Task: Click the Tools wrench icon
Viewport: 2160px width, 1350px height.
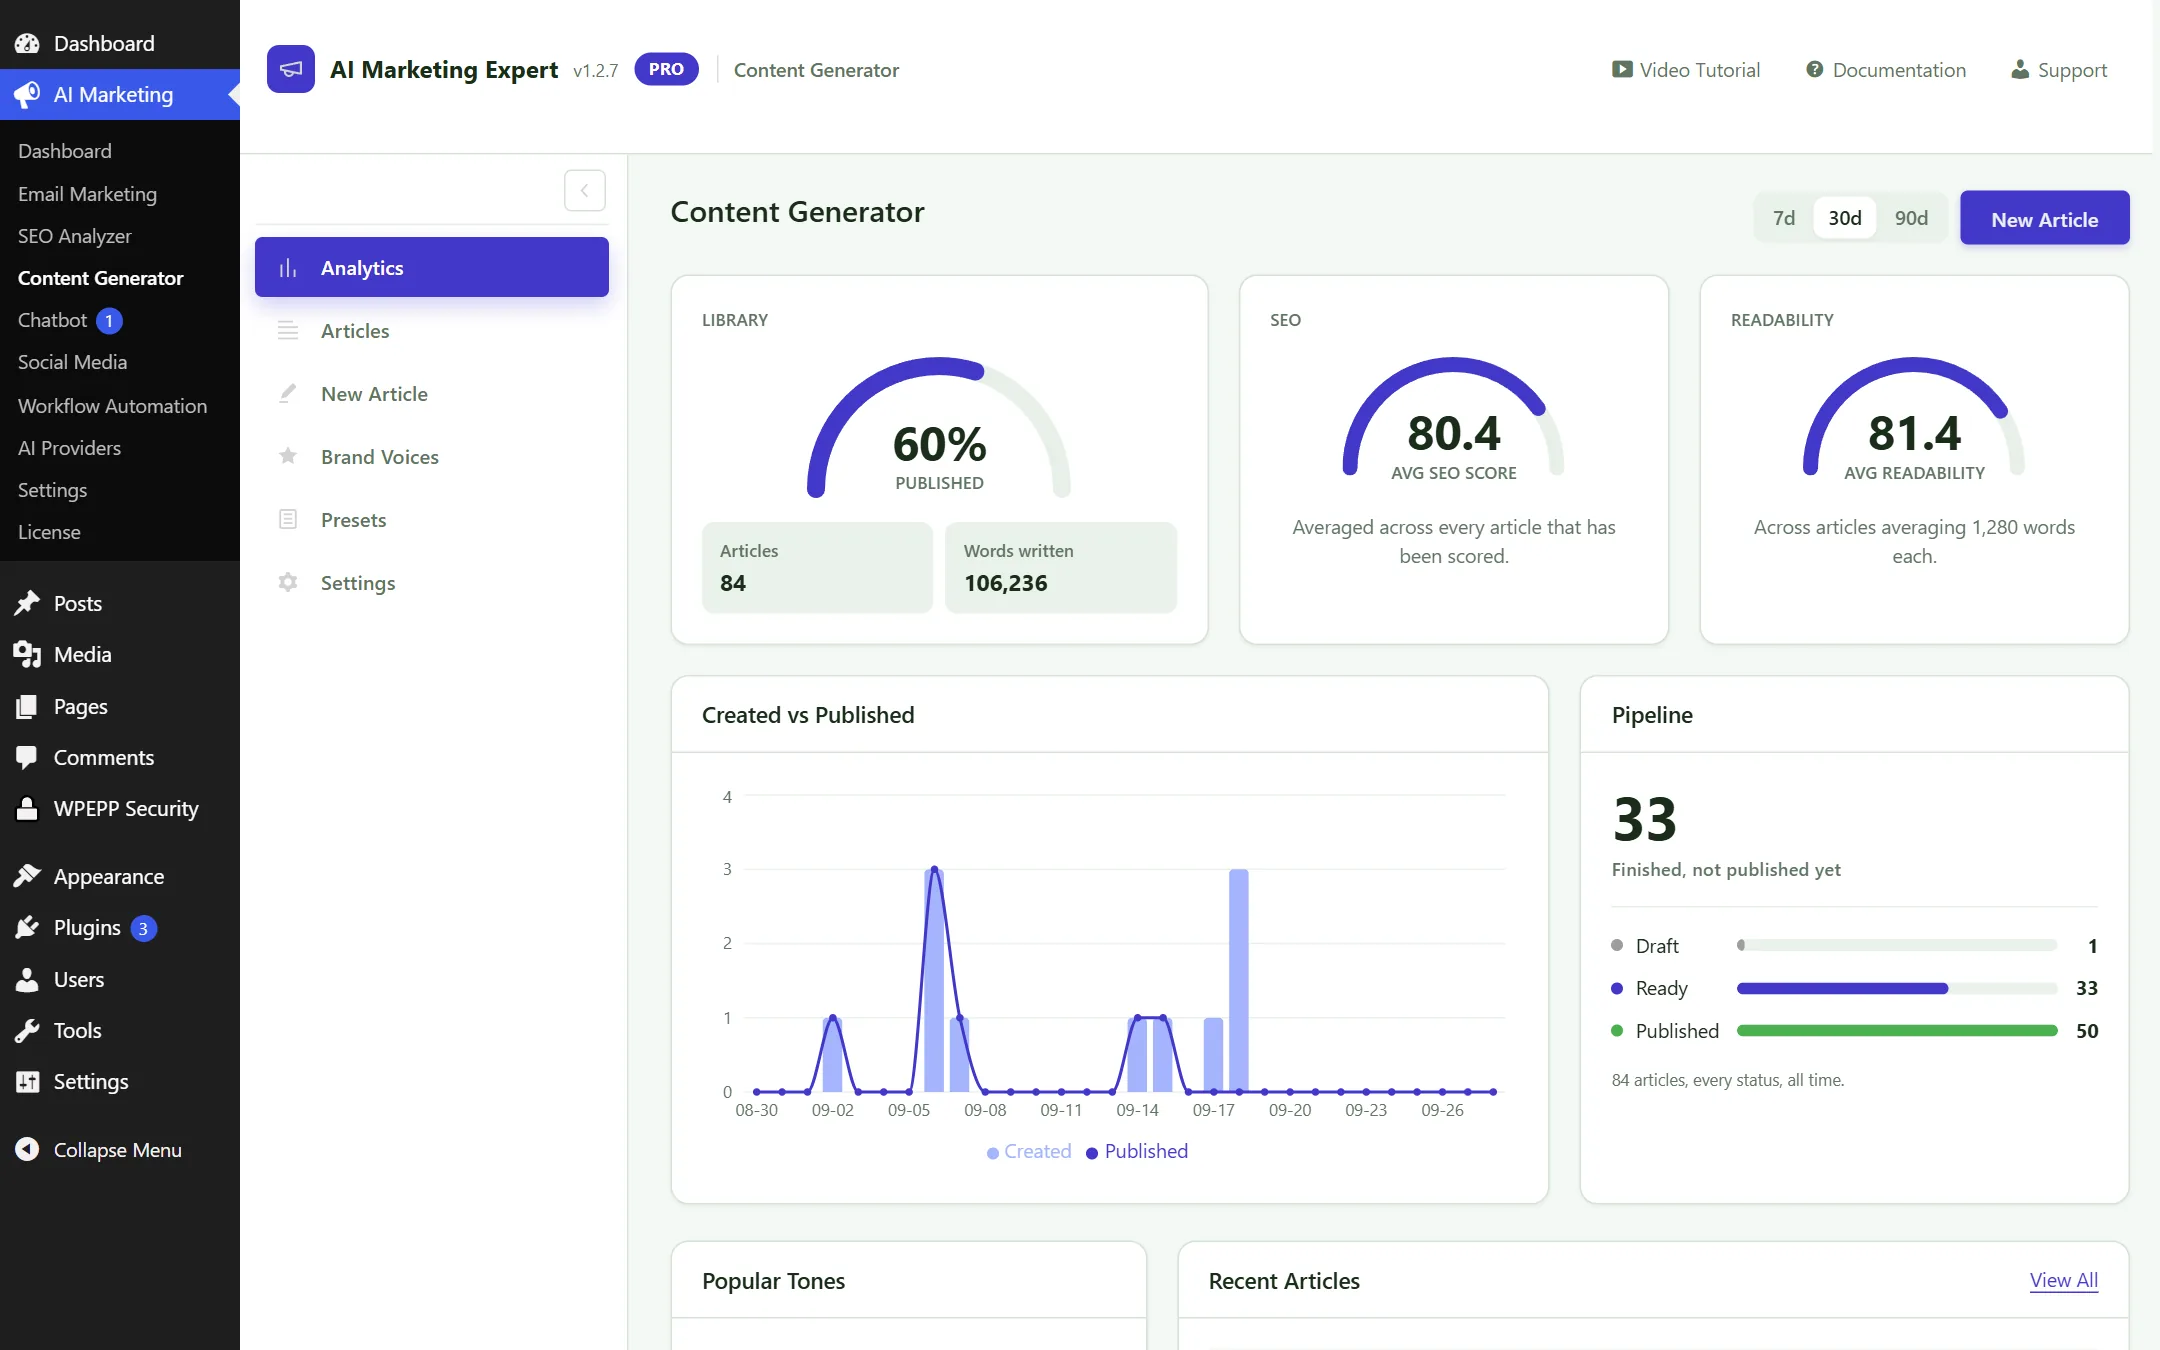Action: (x=27, y=1030)
